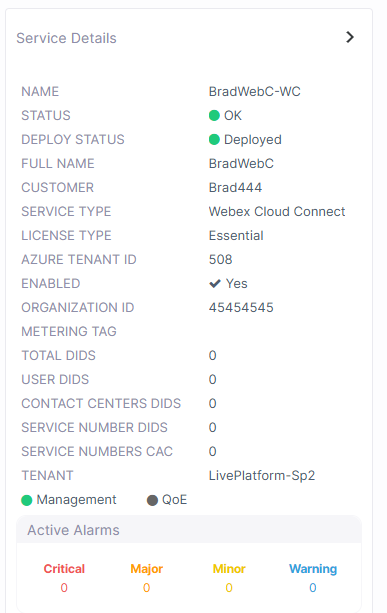Click the green Management indicator dot
Viewport: 387px width, 613px height.
tap(27, 500)
